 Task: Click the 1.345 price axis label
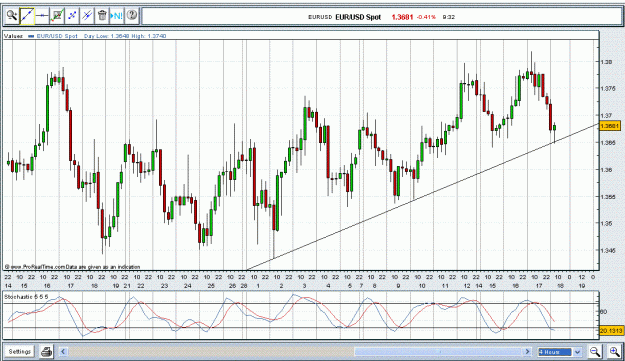pos(608,250)
